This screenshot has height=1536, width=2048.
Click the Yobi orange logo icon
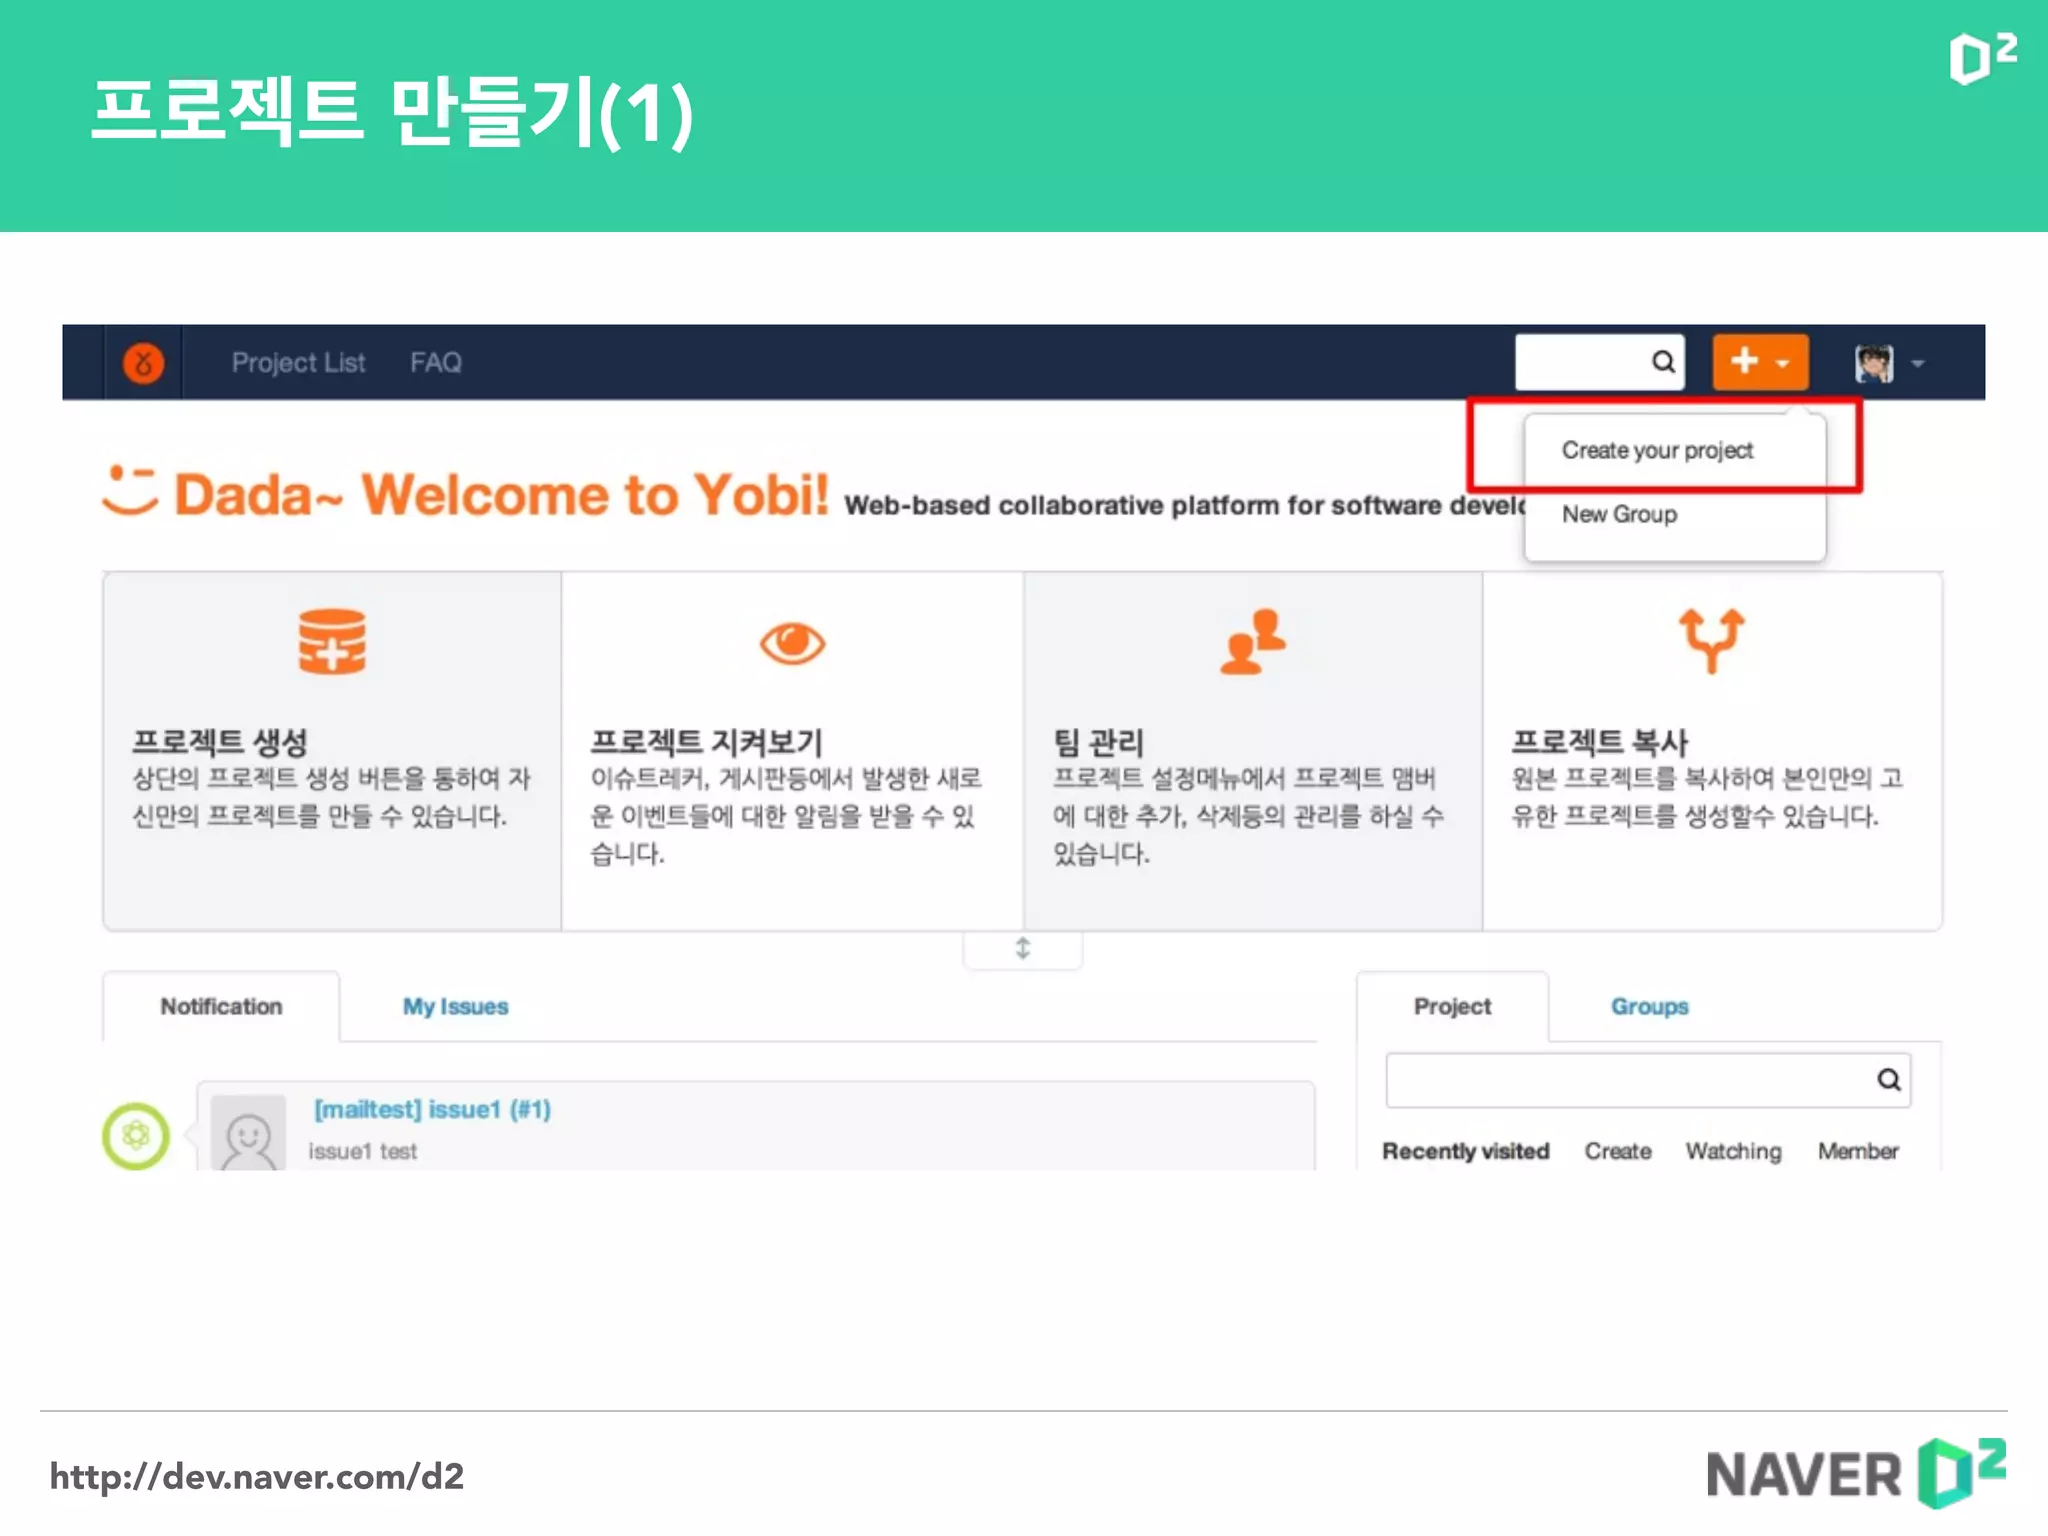(x=143, y=363)
